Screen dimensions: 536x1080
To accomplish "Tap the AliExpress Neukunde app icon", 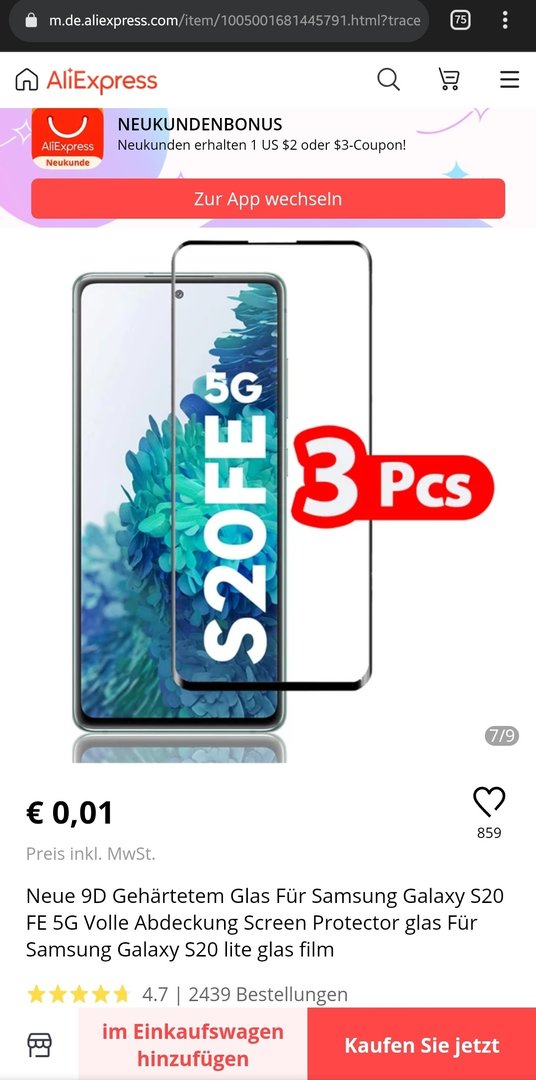I will (x=68, y=138).
